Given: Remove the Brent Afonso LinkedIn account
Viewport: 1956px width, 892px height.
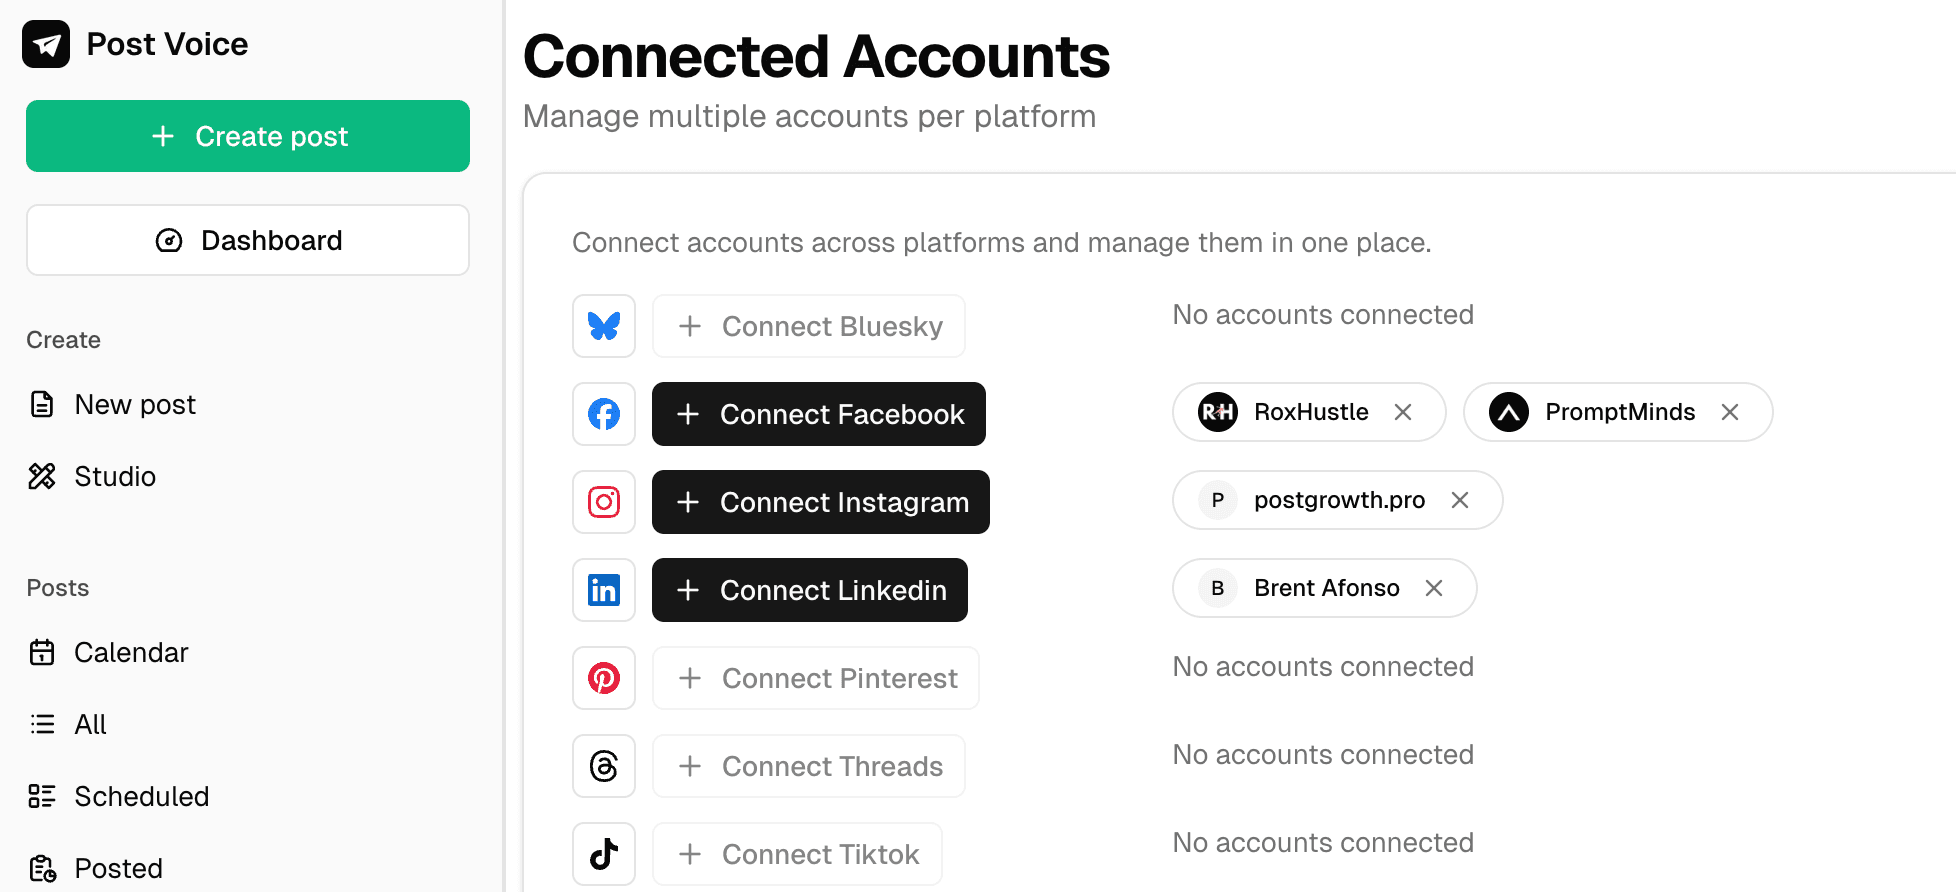Looking at the screenshot, I should point(1434,588).
